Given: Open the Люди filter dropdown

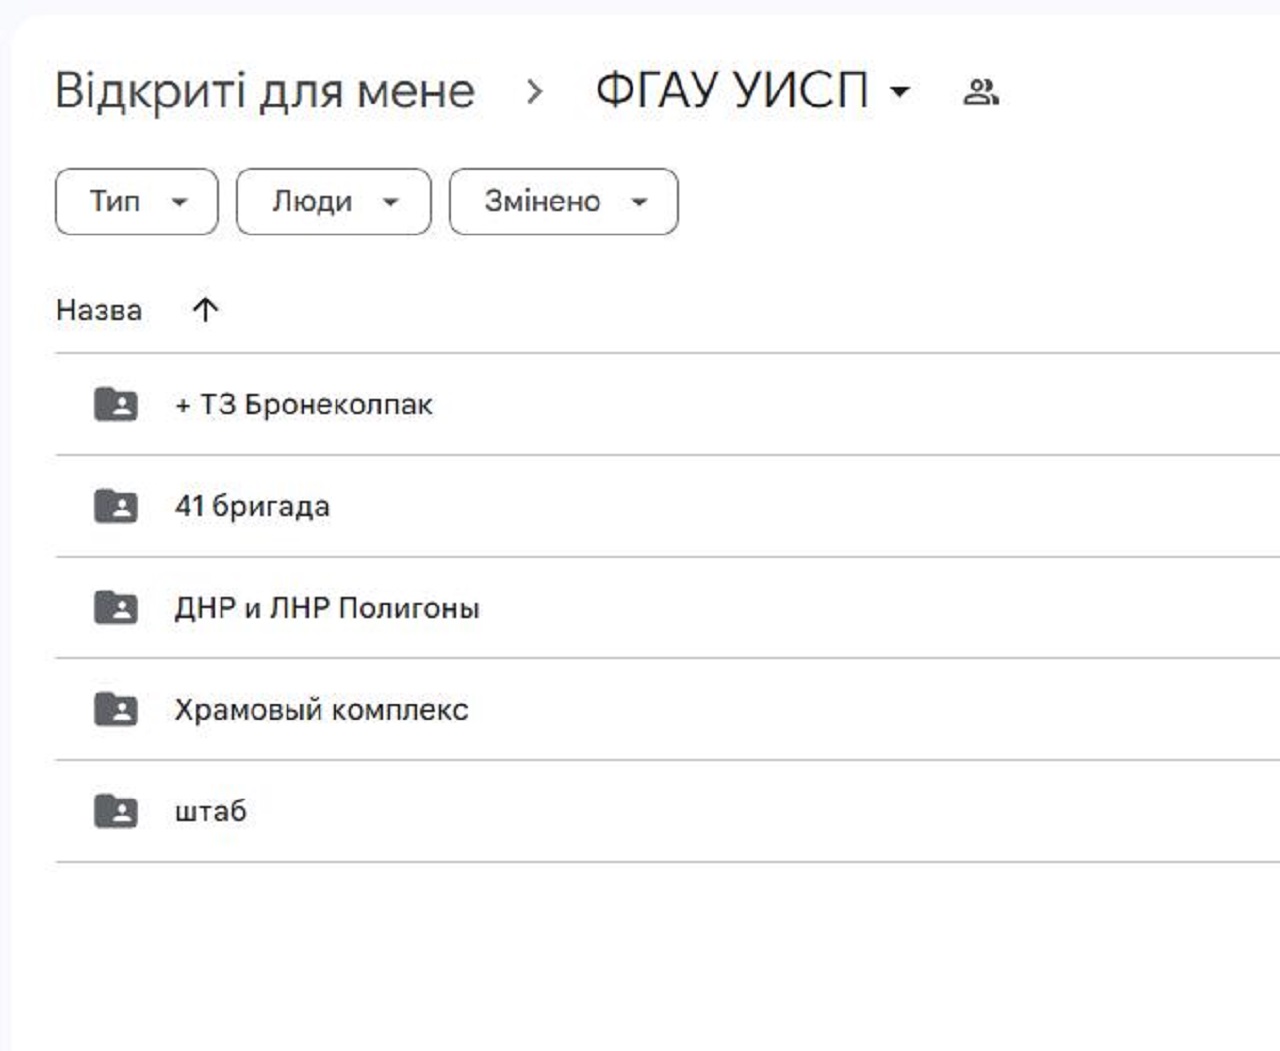Looking at the screenshot, I should tap(333, 202).
